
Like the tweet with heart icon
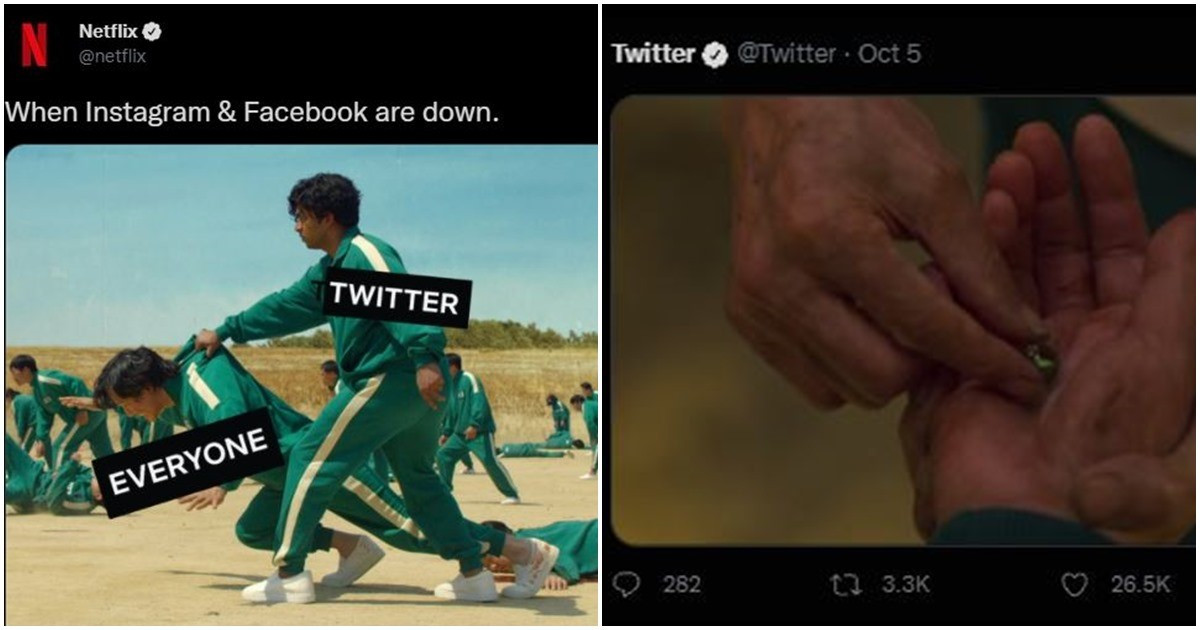click(x=1074, y=586)
